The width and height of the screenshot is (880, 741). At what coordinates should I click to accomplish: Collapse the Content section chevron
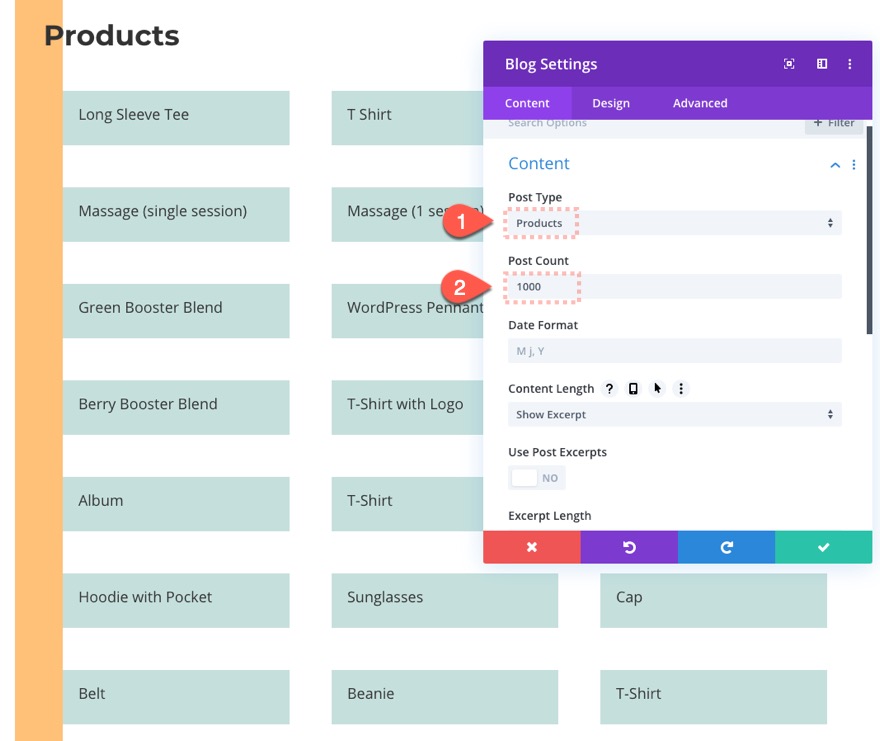[834, 163]
